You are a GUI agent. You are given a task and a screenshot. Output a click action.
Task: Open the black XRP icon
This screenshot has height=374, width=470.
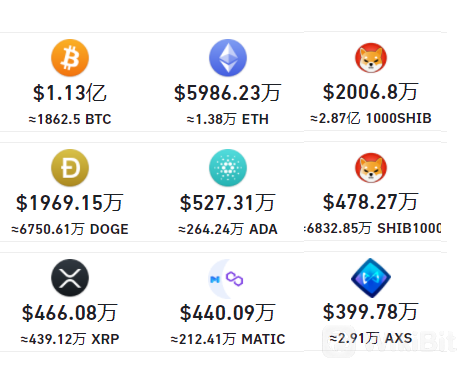70,278
